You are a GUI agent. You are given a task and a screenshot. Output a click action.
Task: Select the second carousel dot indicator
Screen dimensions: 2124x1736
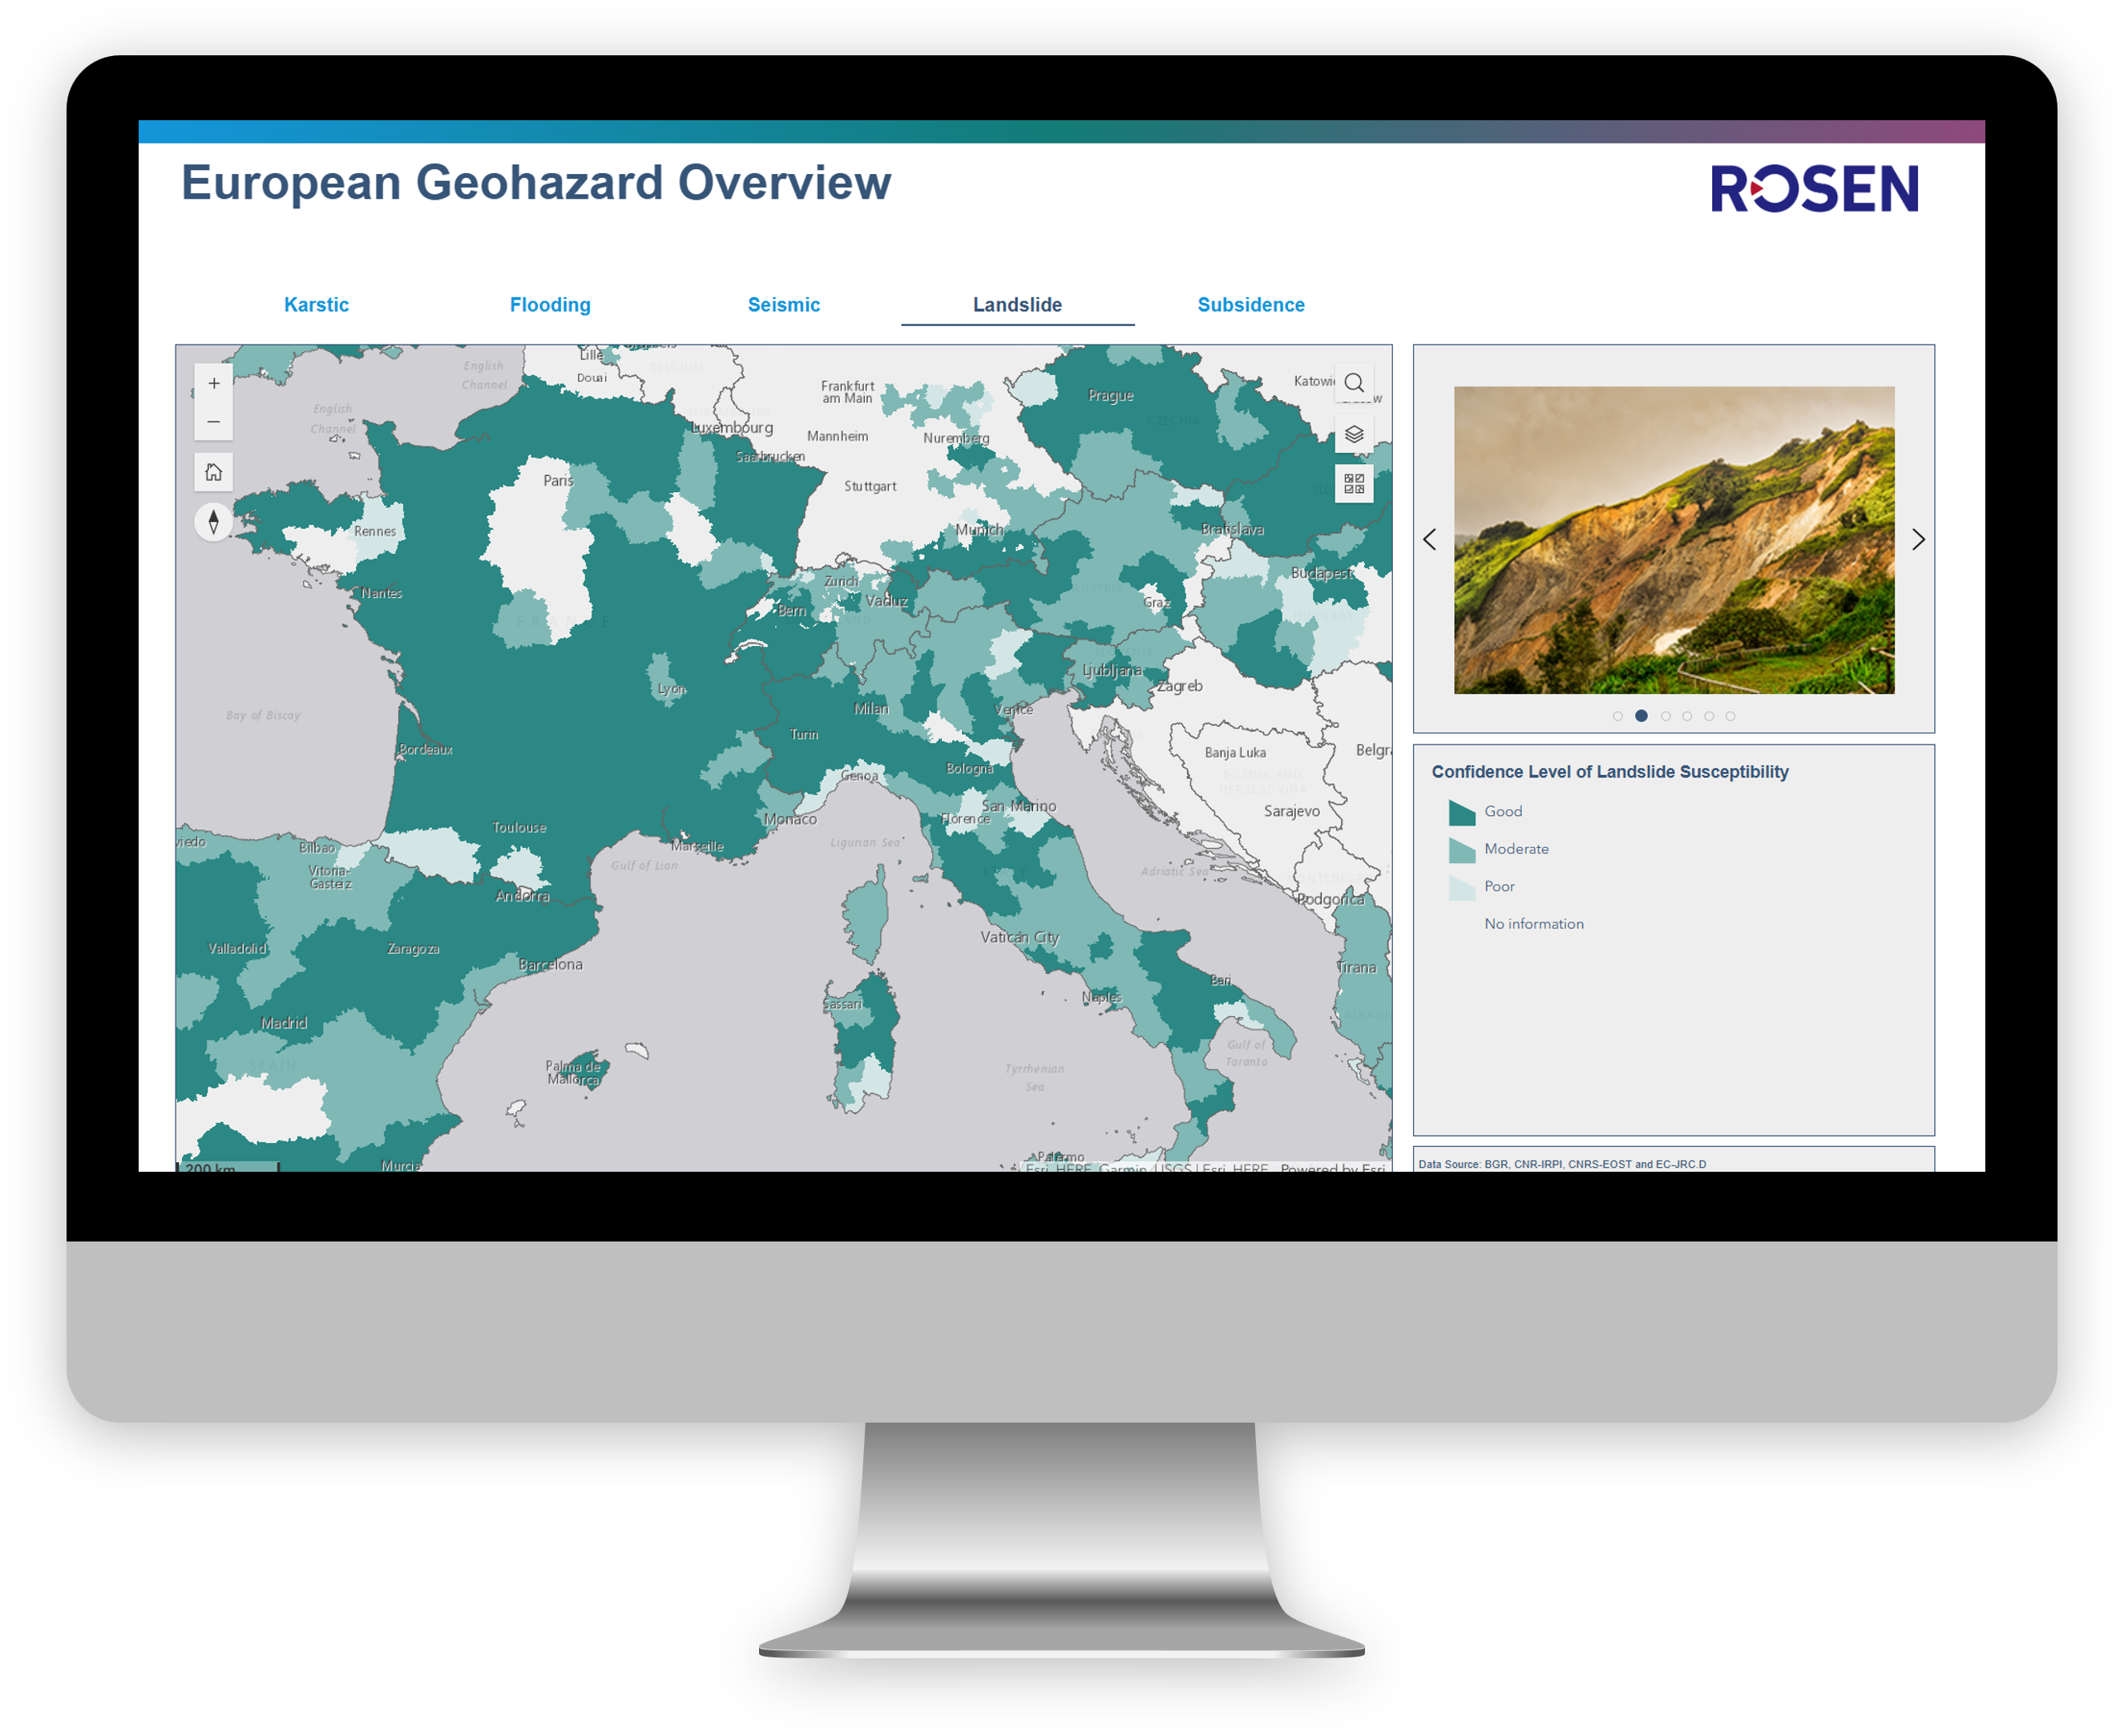(x=1641, y=715)
